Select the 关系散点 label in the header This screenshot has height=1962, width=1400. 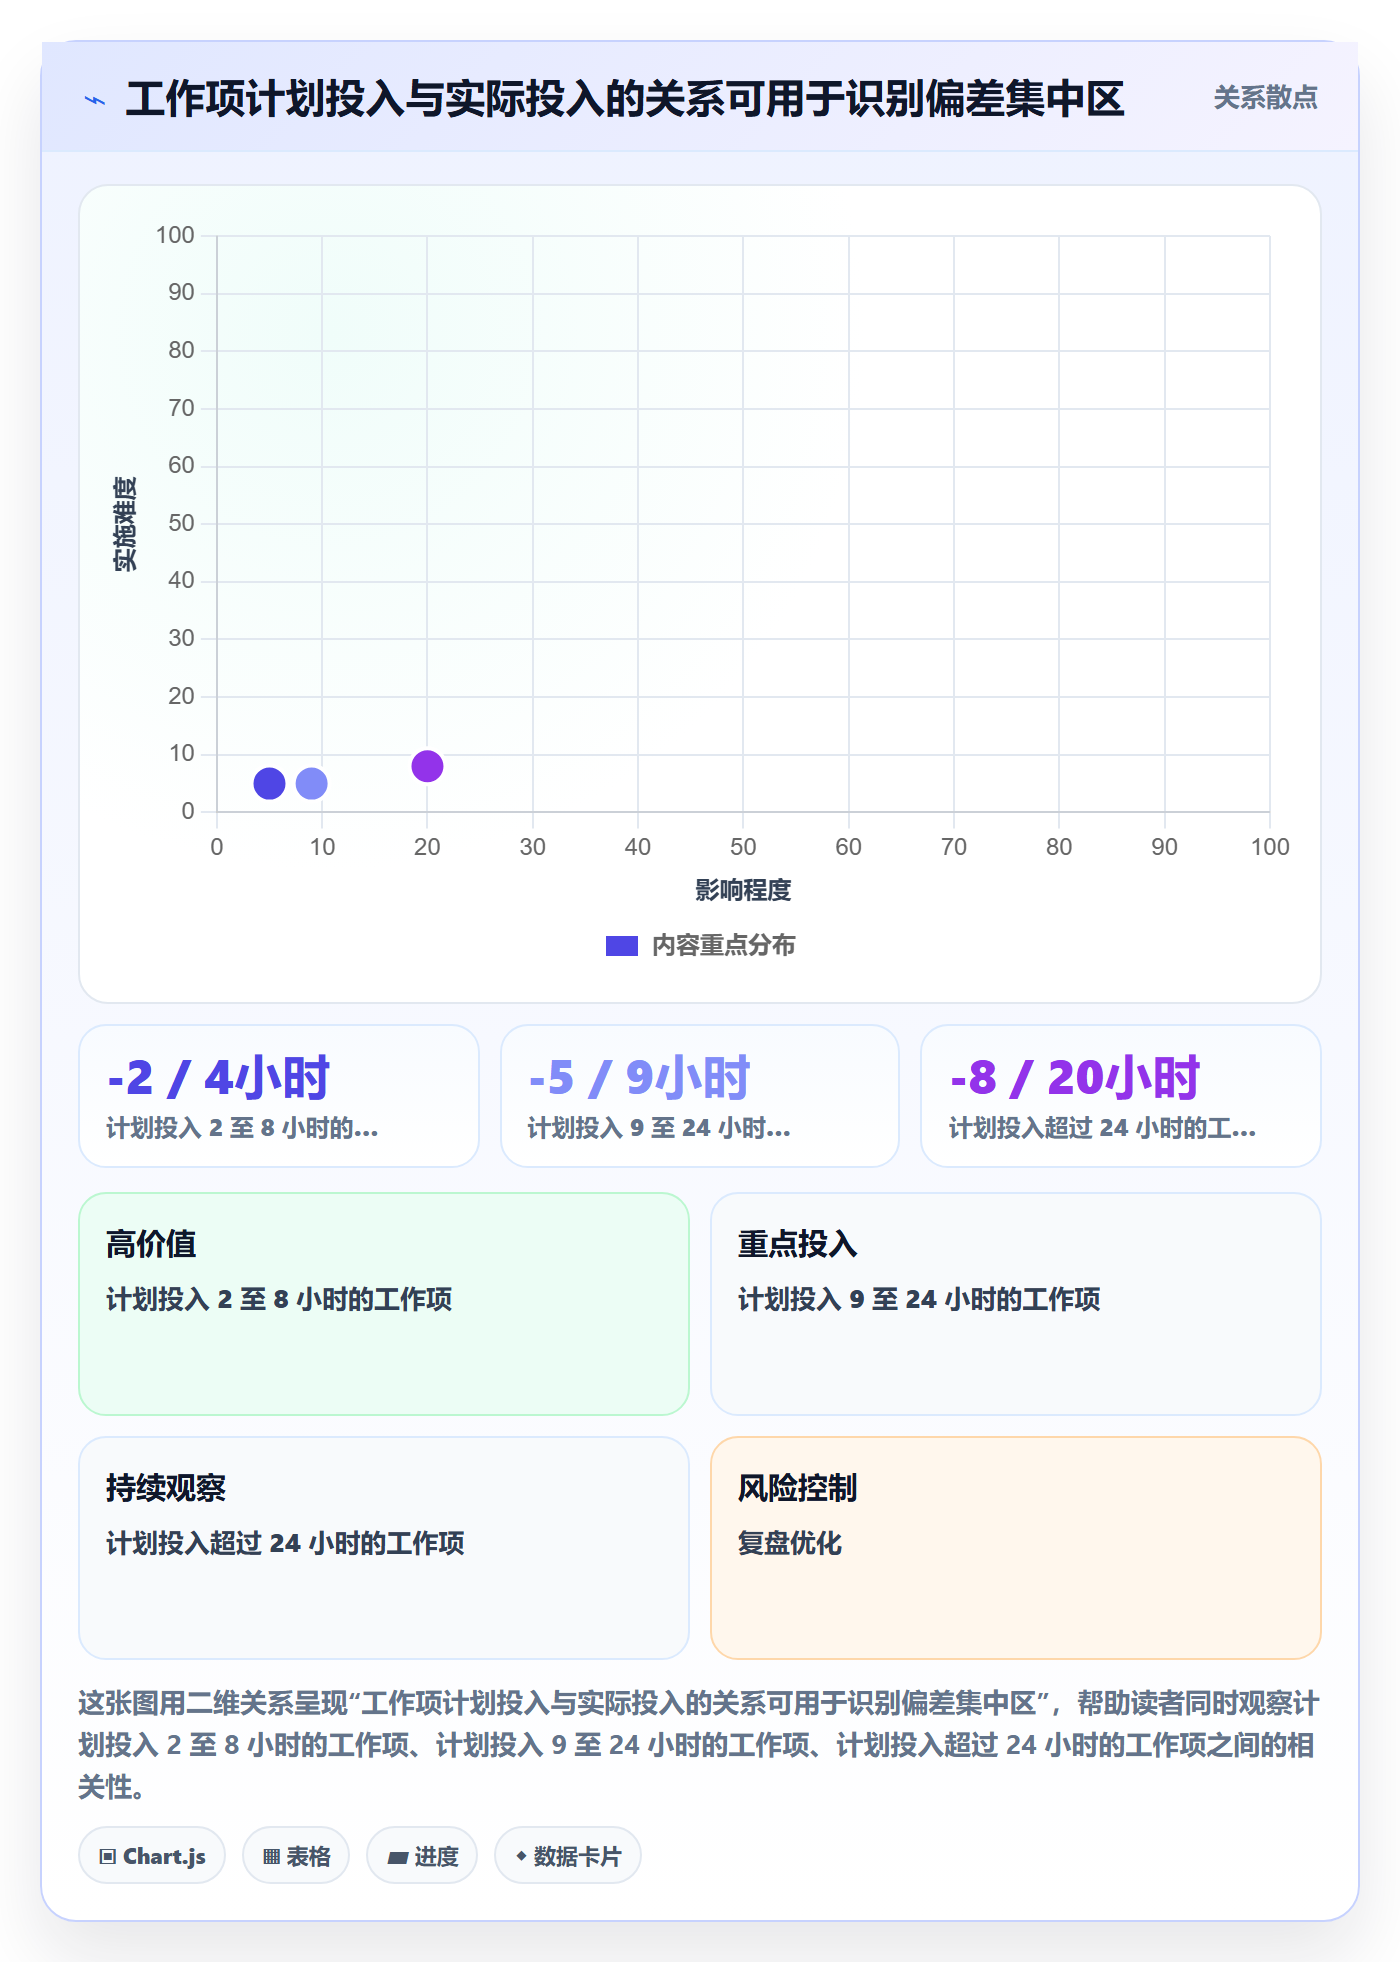click(1265, 98)
